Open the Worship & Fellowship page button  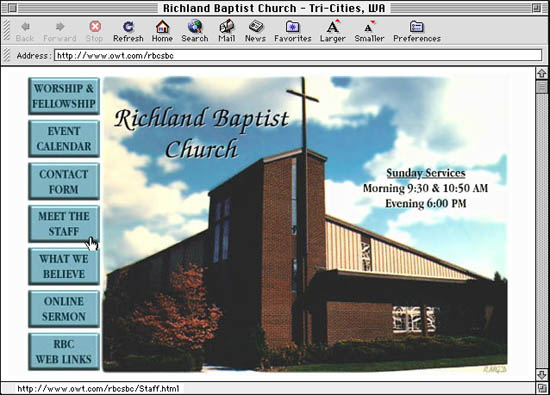(64, 96)
